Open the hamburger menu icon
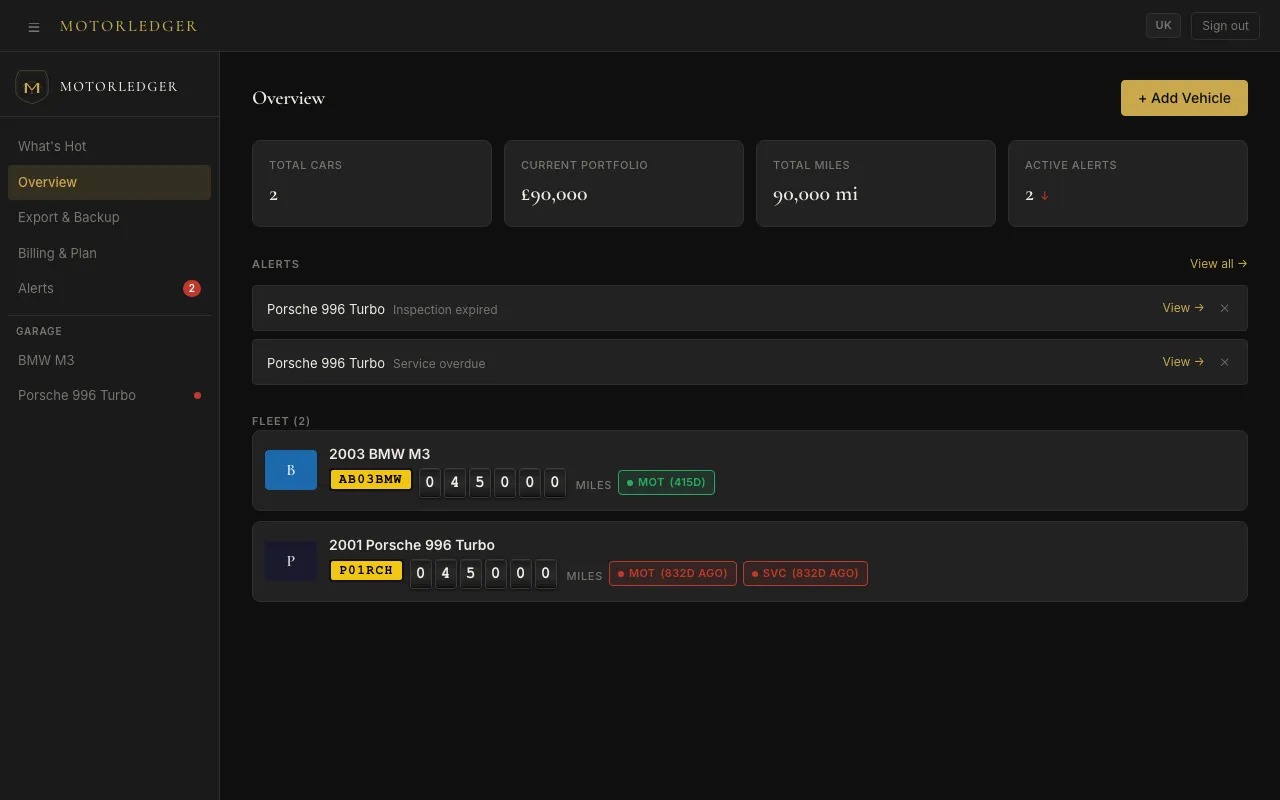This screenshot has width=1280, height=800. 34,27
